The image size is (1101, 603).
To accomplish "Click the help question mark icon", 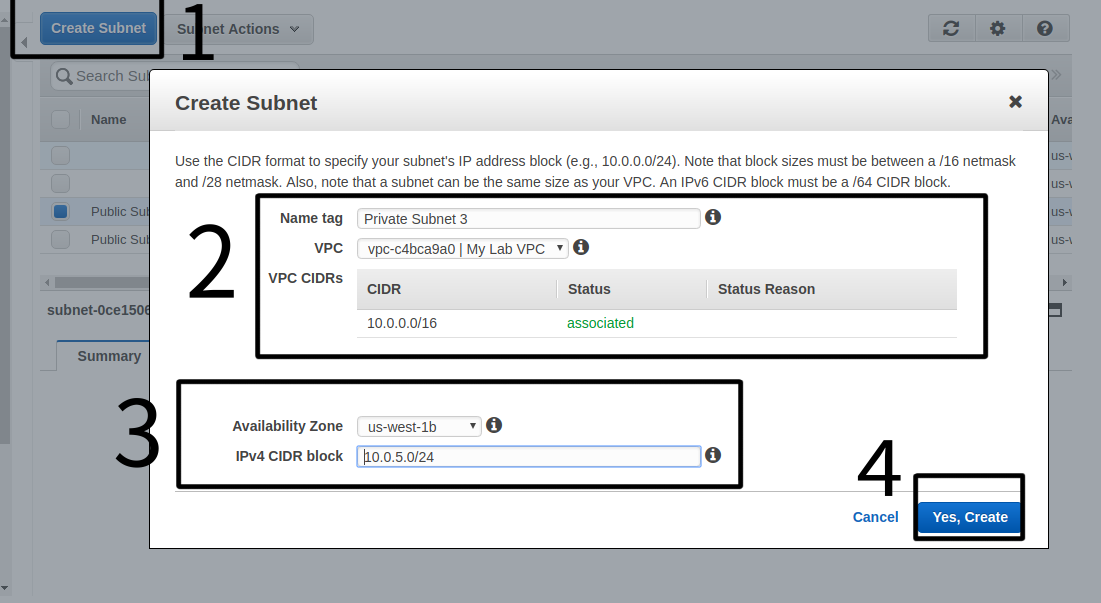I will pyautogui.click(x=1045, y=29).
